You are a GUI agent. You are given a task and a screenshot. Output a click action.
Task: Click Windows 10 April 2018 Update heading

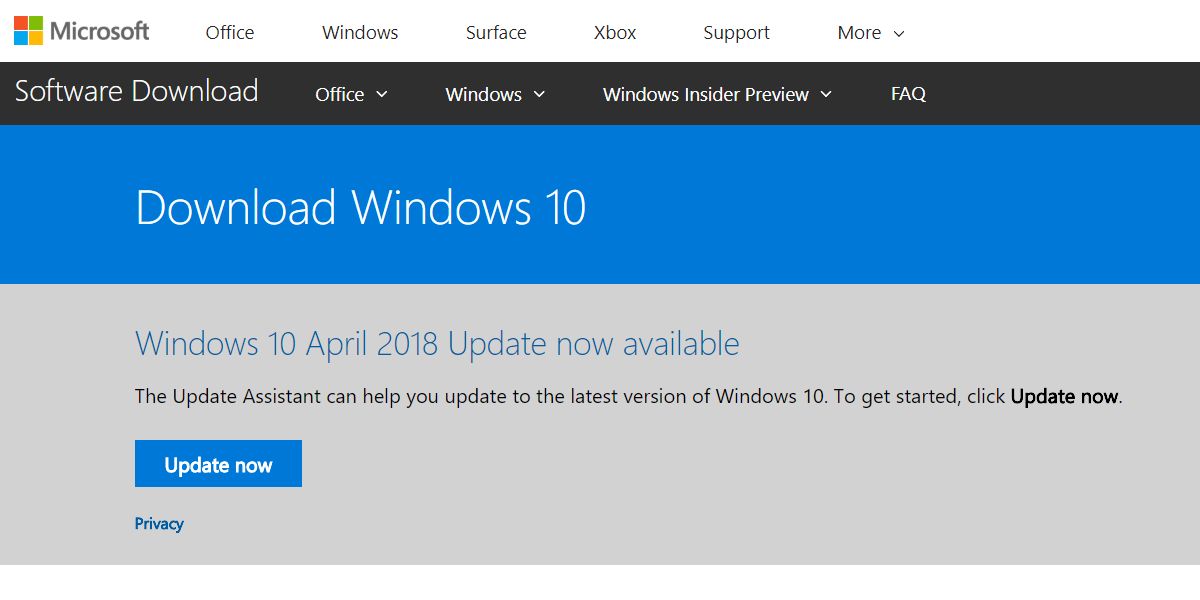click(x=437, y=344)
